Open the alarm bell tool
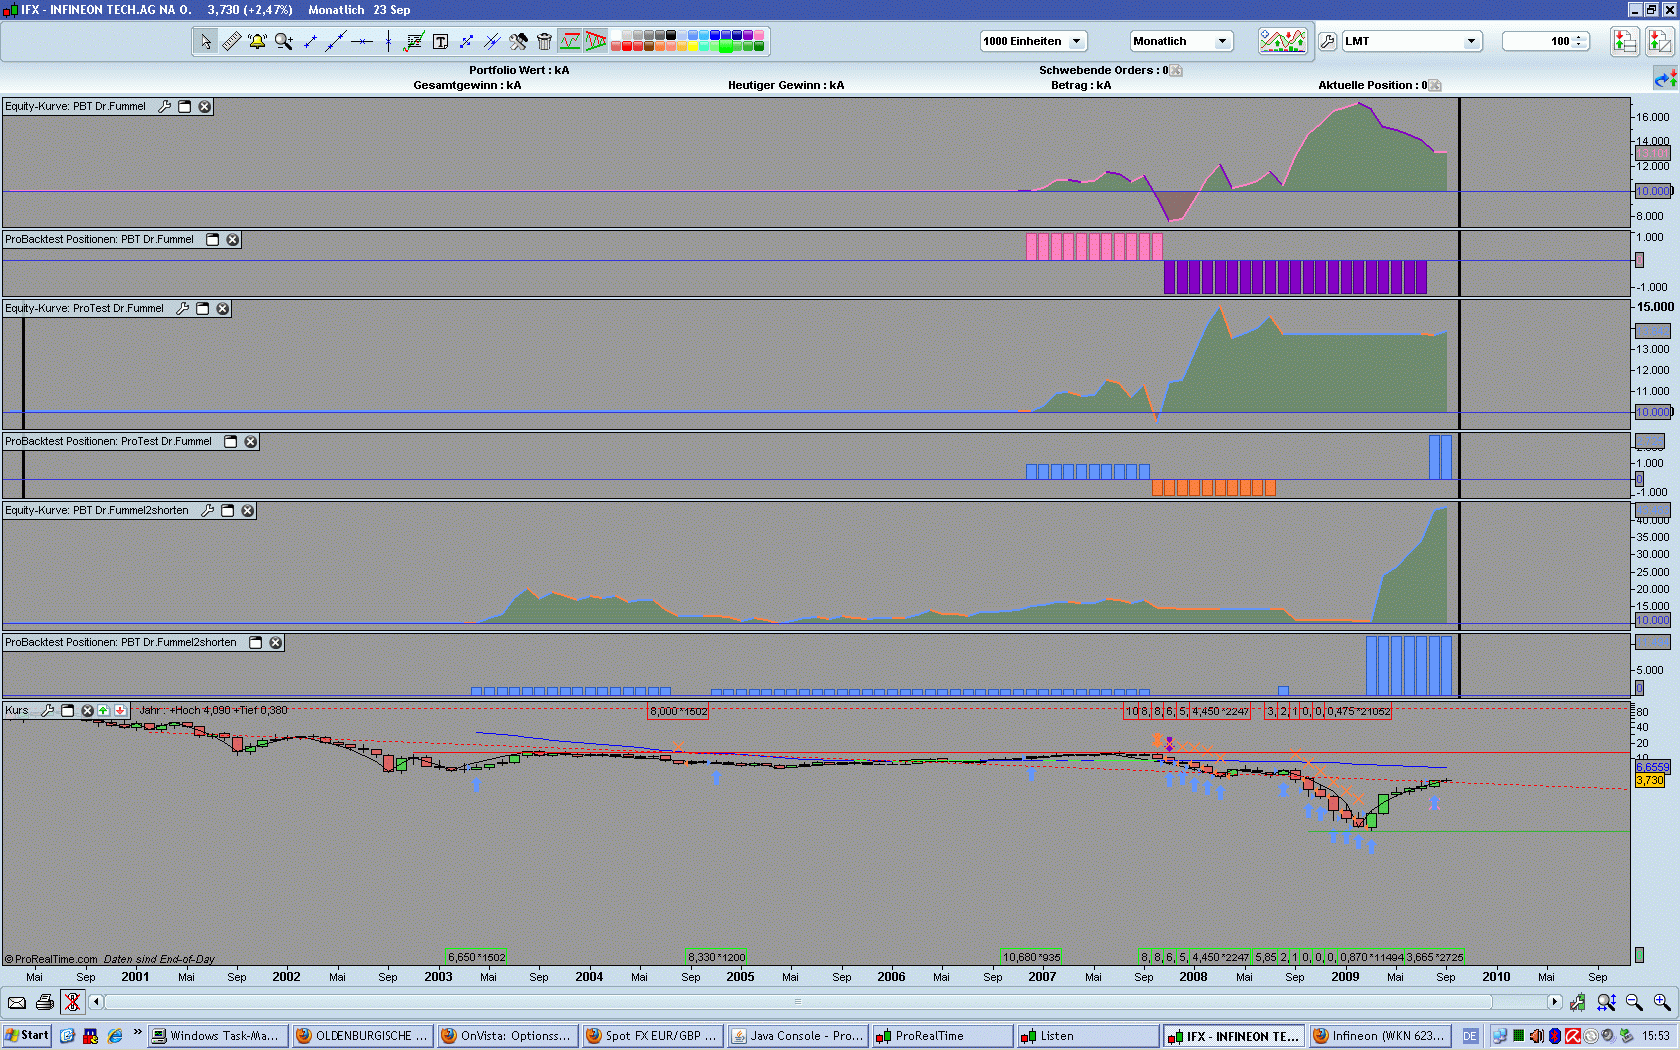Screen dimensions: 1680x1050 (257, 41)
